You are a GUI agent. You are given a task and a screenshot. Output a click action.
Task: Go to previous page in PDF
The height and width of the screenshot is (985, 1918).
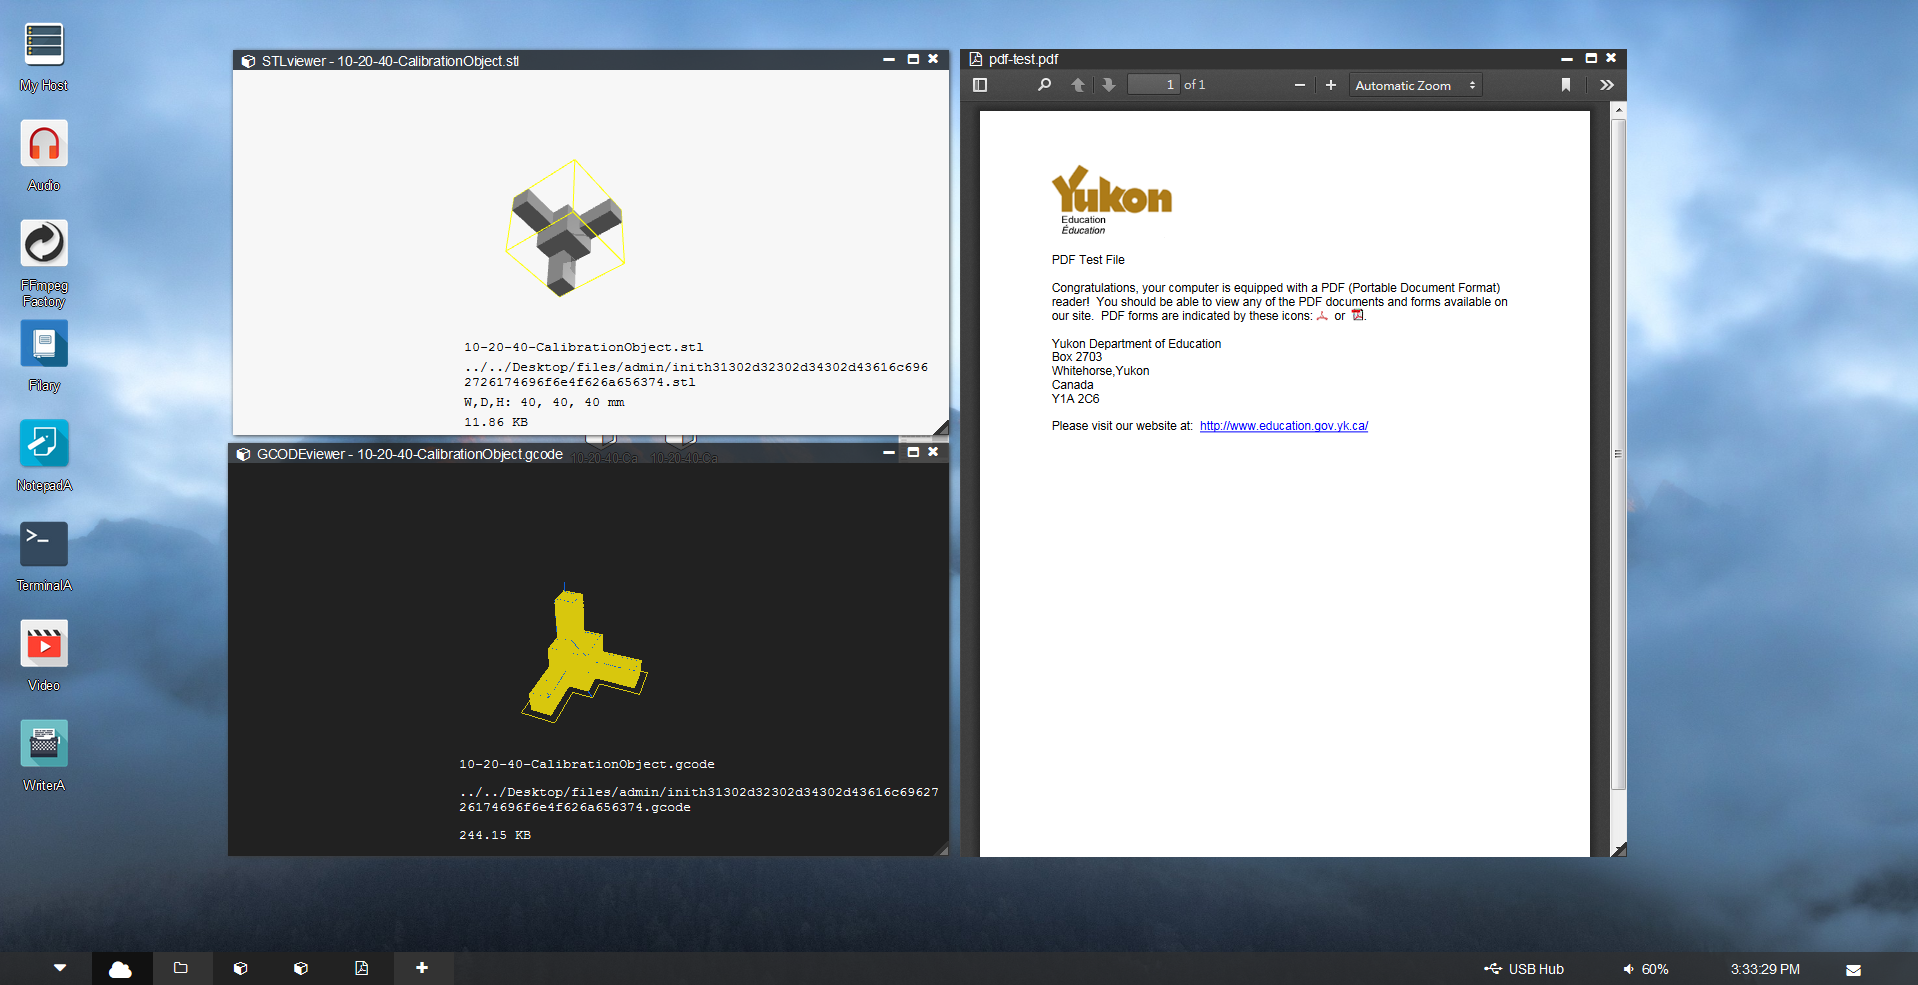point(1078,85)
